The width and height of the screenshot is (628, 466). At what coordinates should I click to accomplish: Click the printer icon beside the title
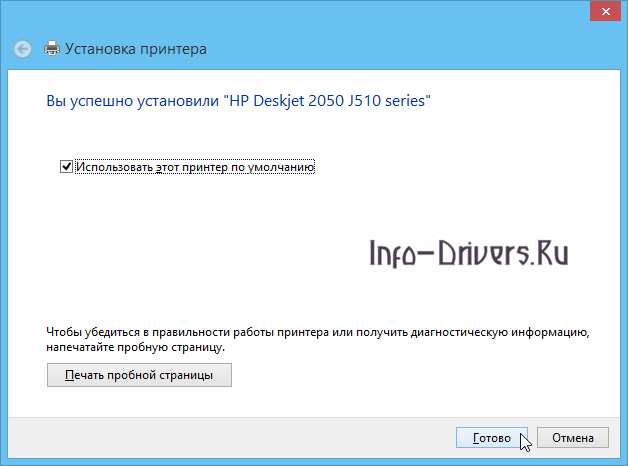53,48
